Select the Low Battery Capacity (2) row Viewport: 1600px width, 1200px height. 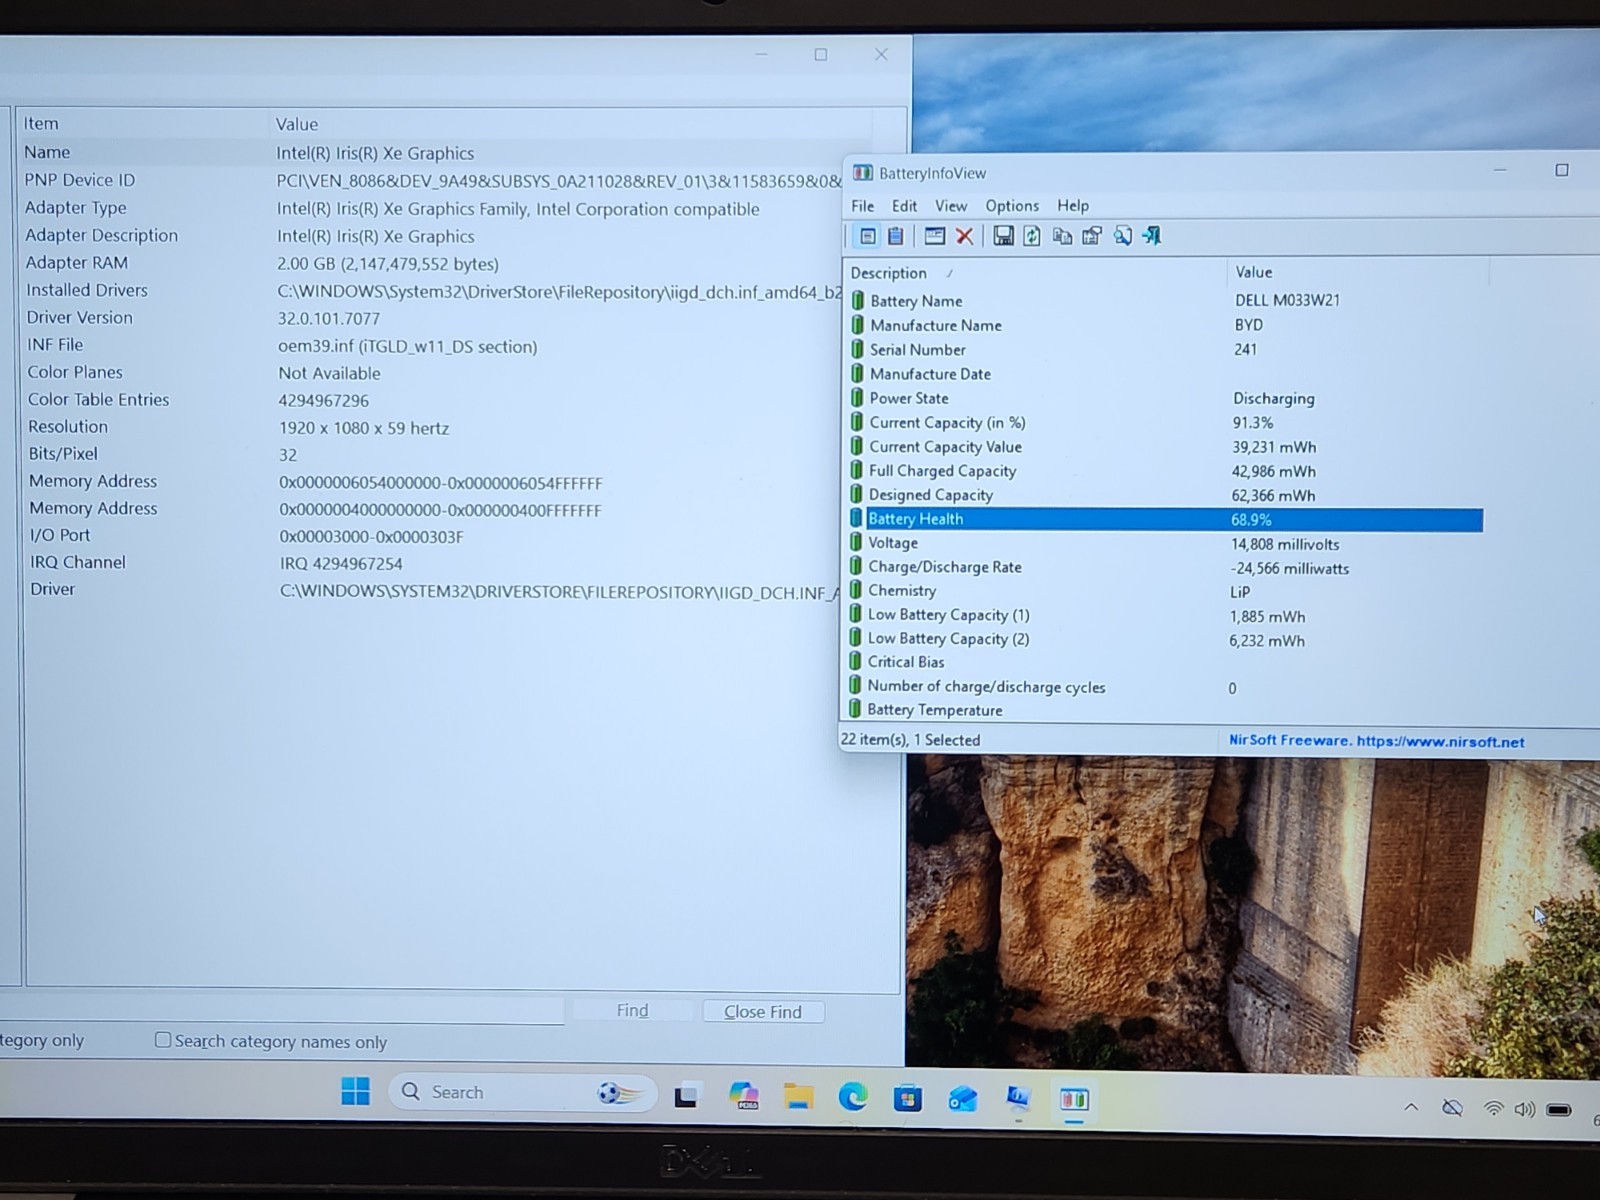pos(1165,639)
